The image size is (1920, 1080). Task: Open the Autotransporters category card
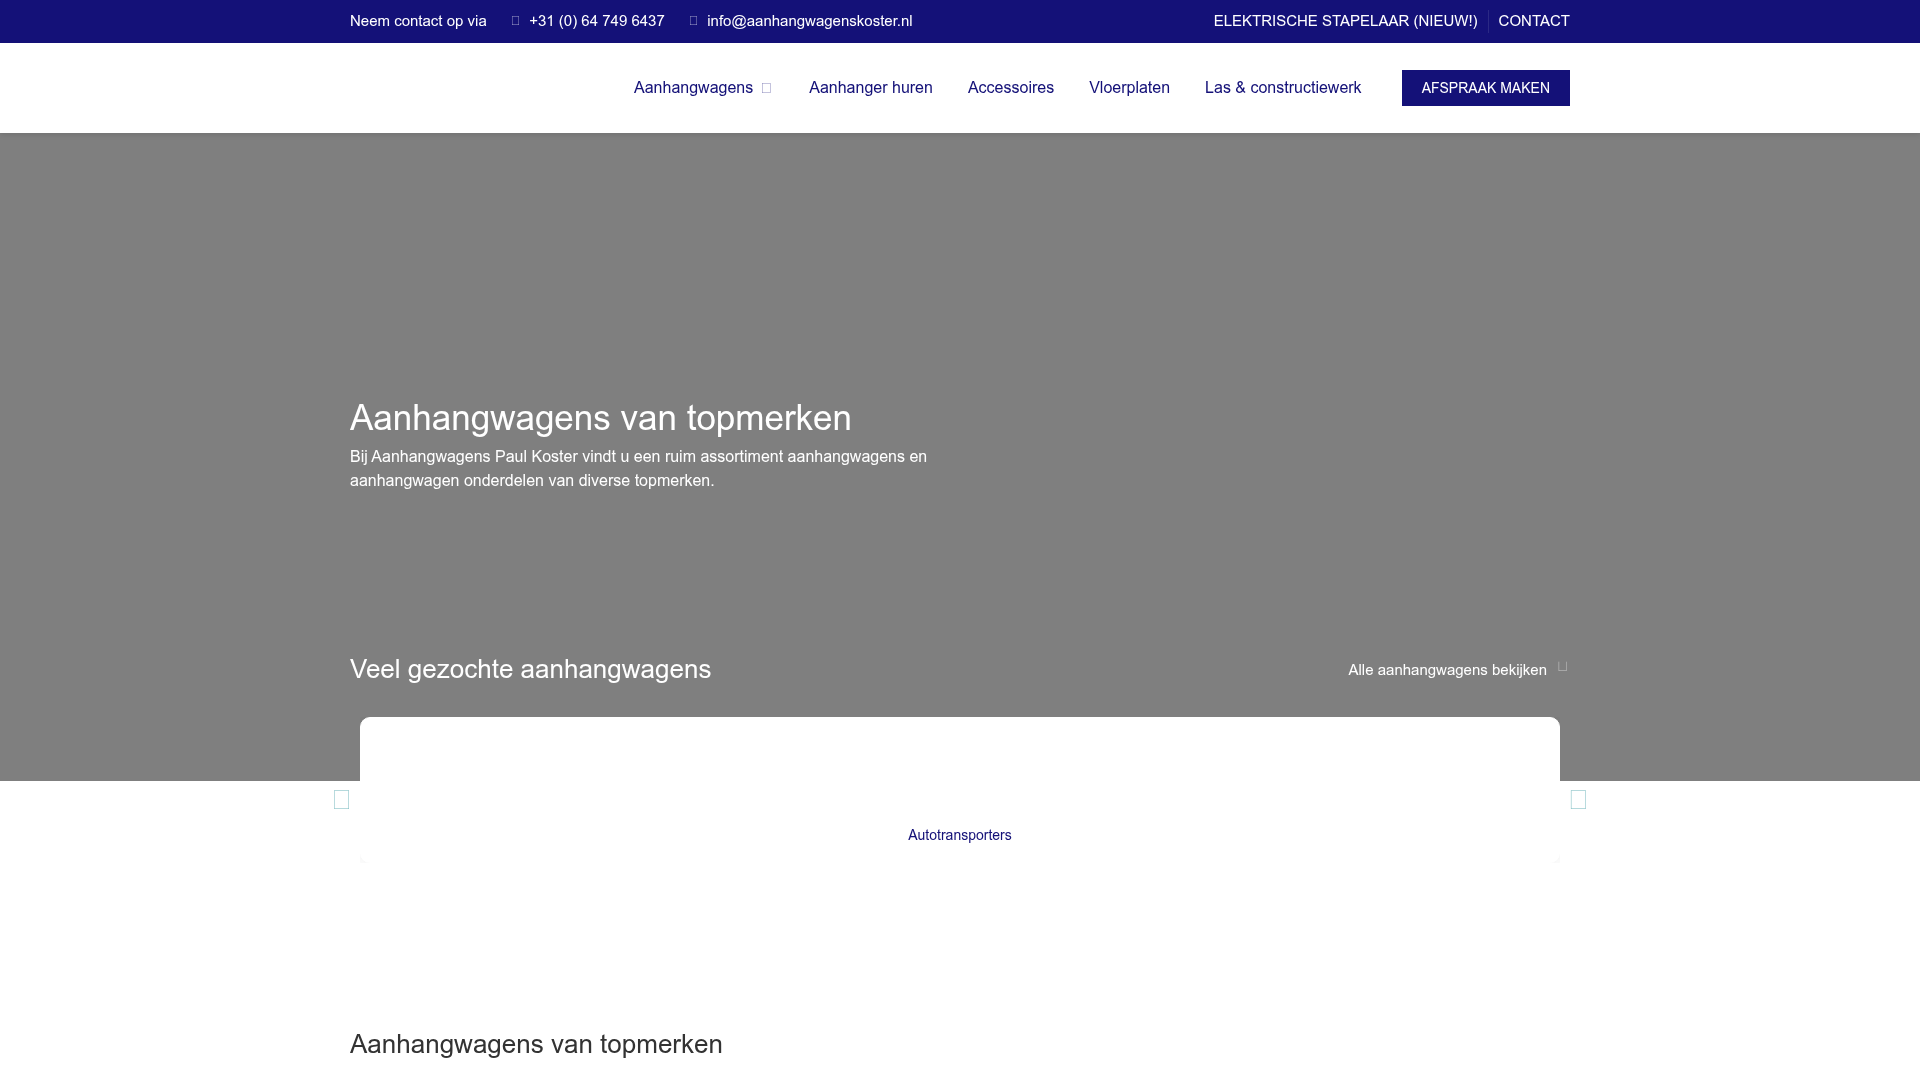tap(960, 790)
